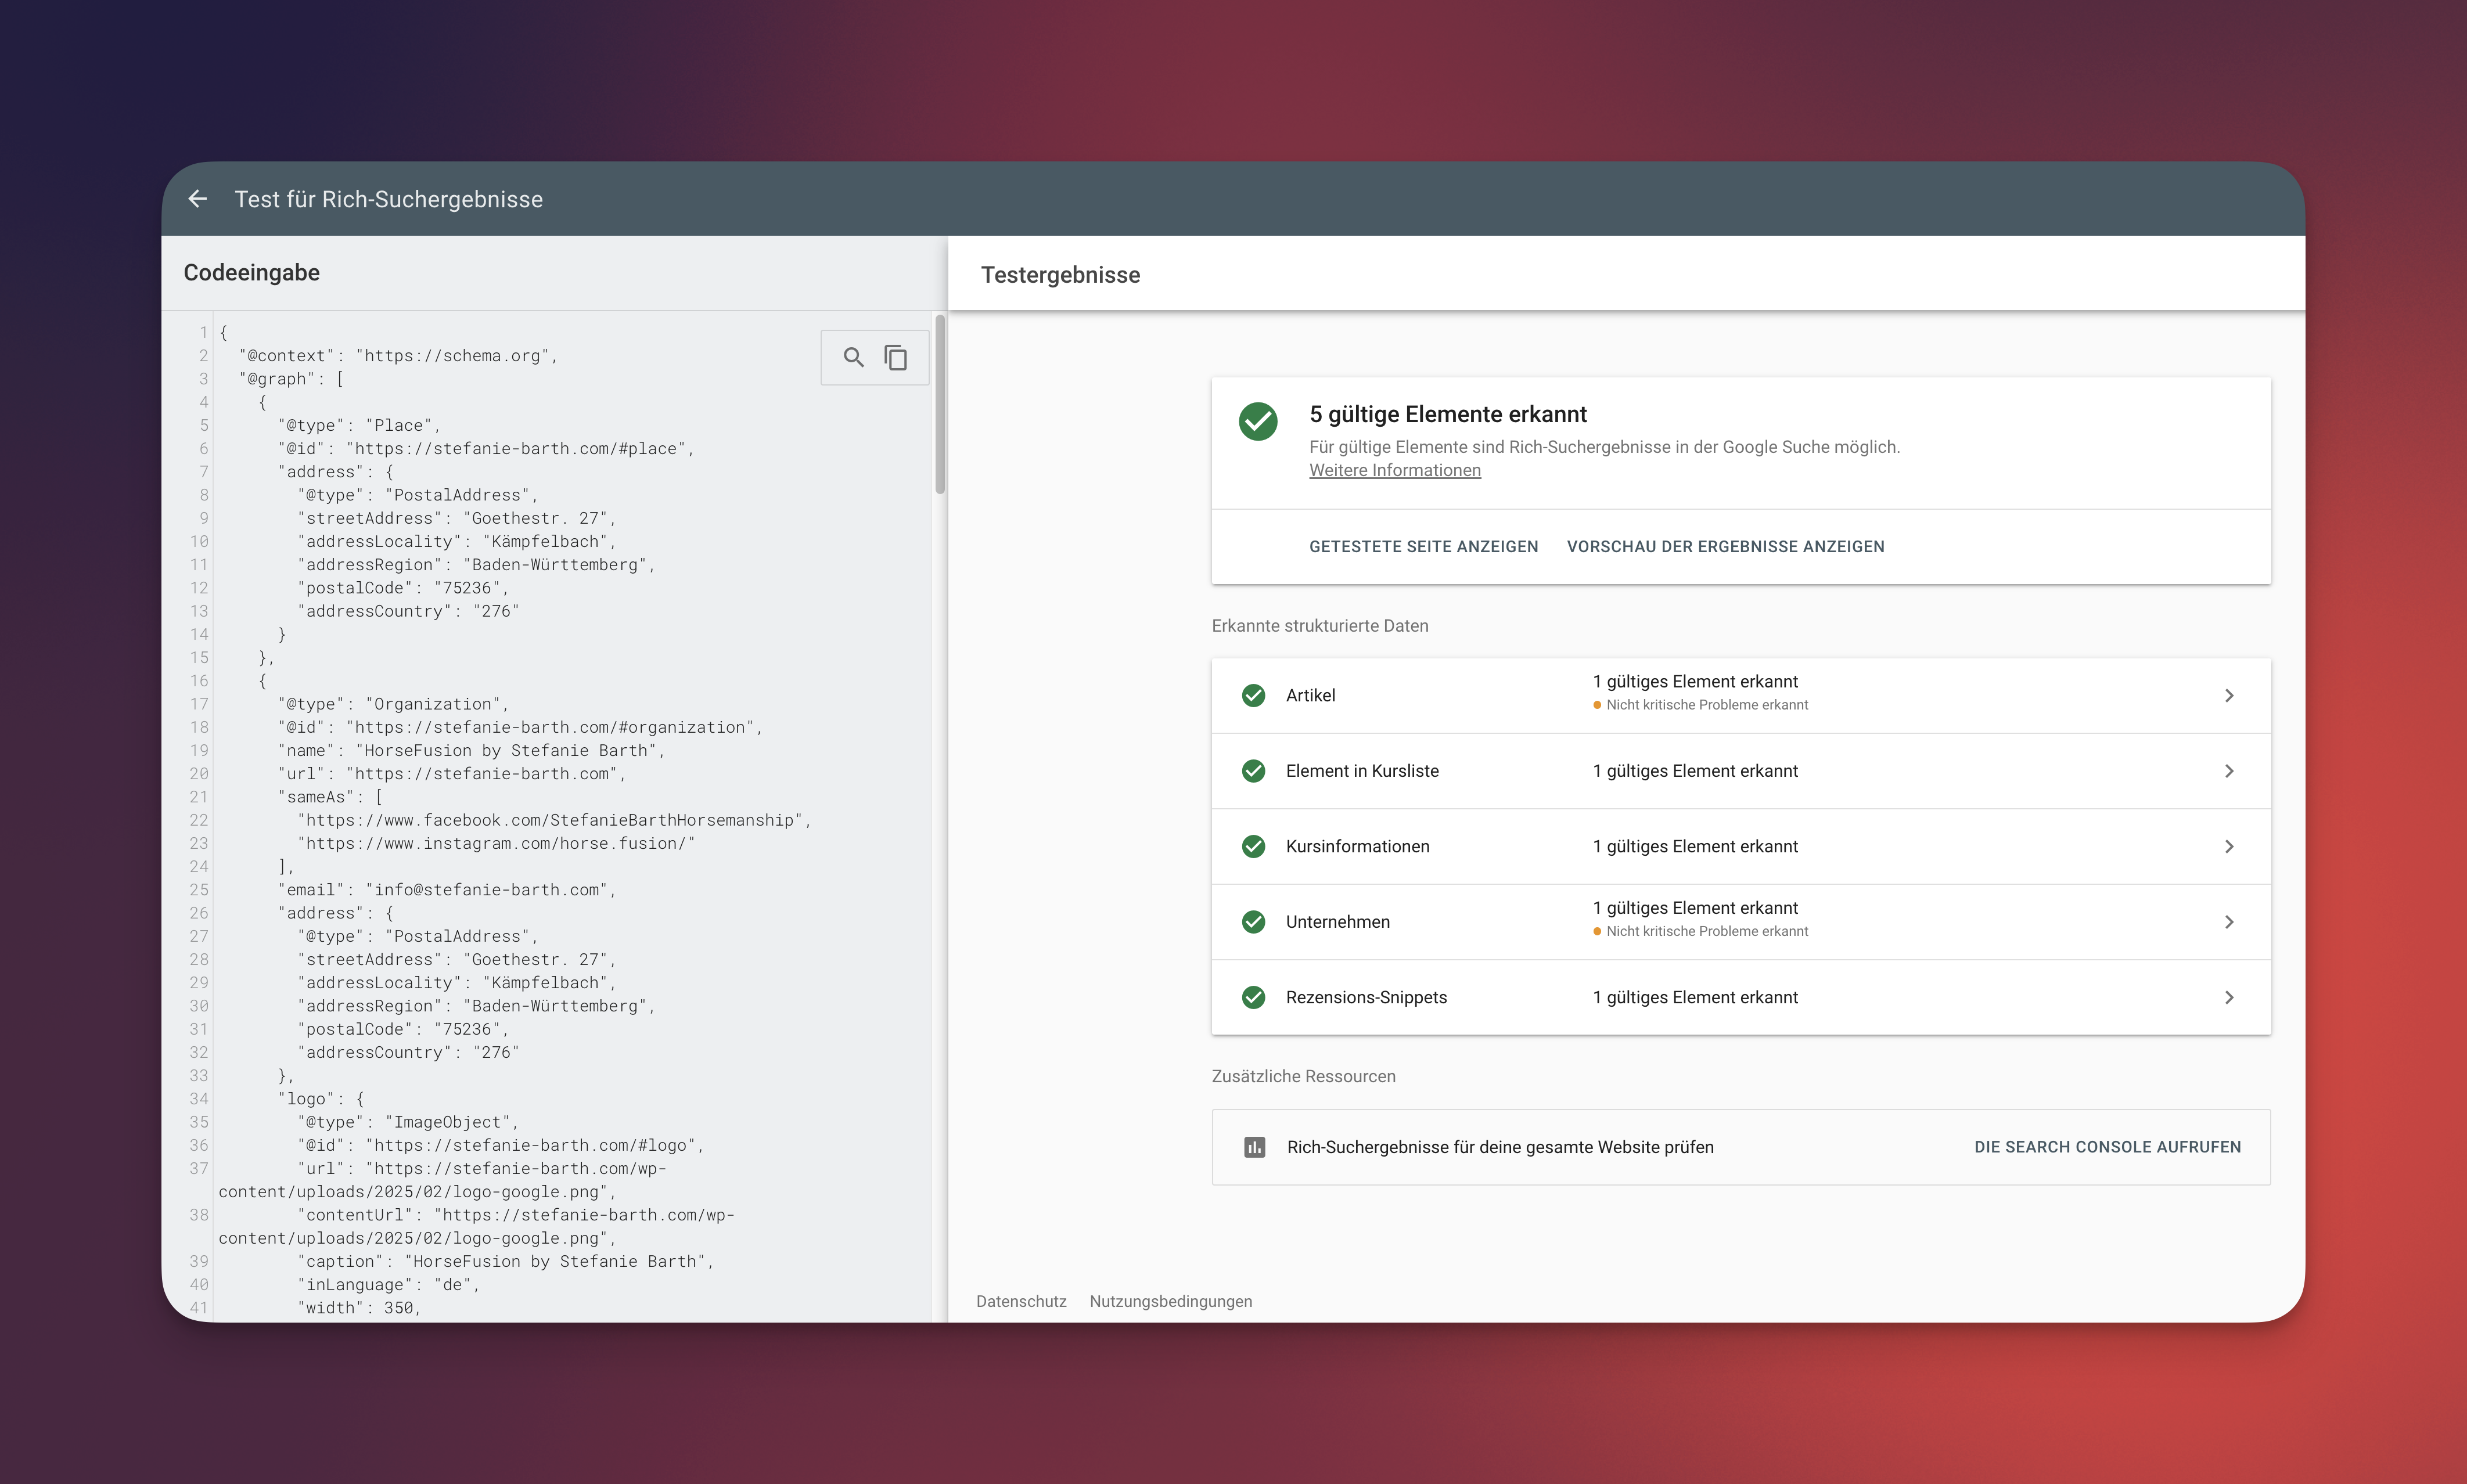2467x1484 pixels.
Task: Click the "inLanguage": "de" code line
Action: point(388,1285)
